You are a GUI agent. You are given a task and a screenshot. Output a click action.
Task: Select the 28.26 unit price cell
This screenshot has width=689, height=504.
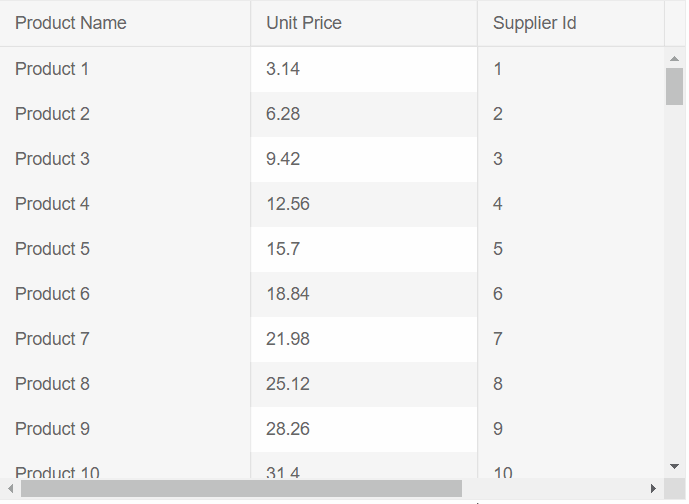(x=288, y=429)
